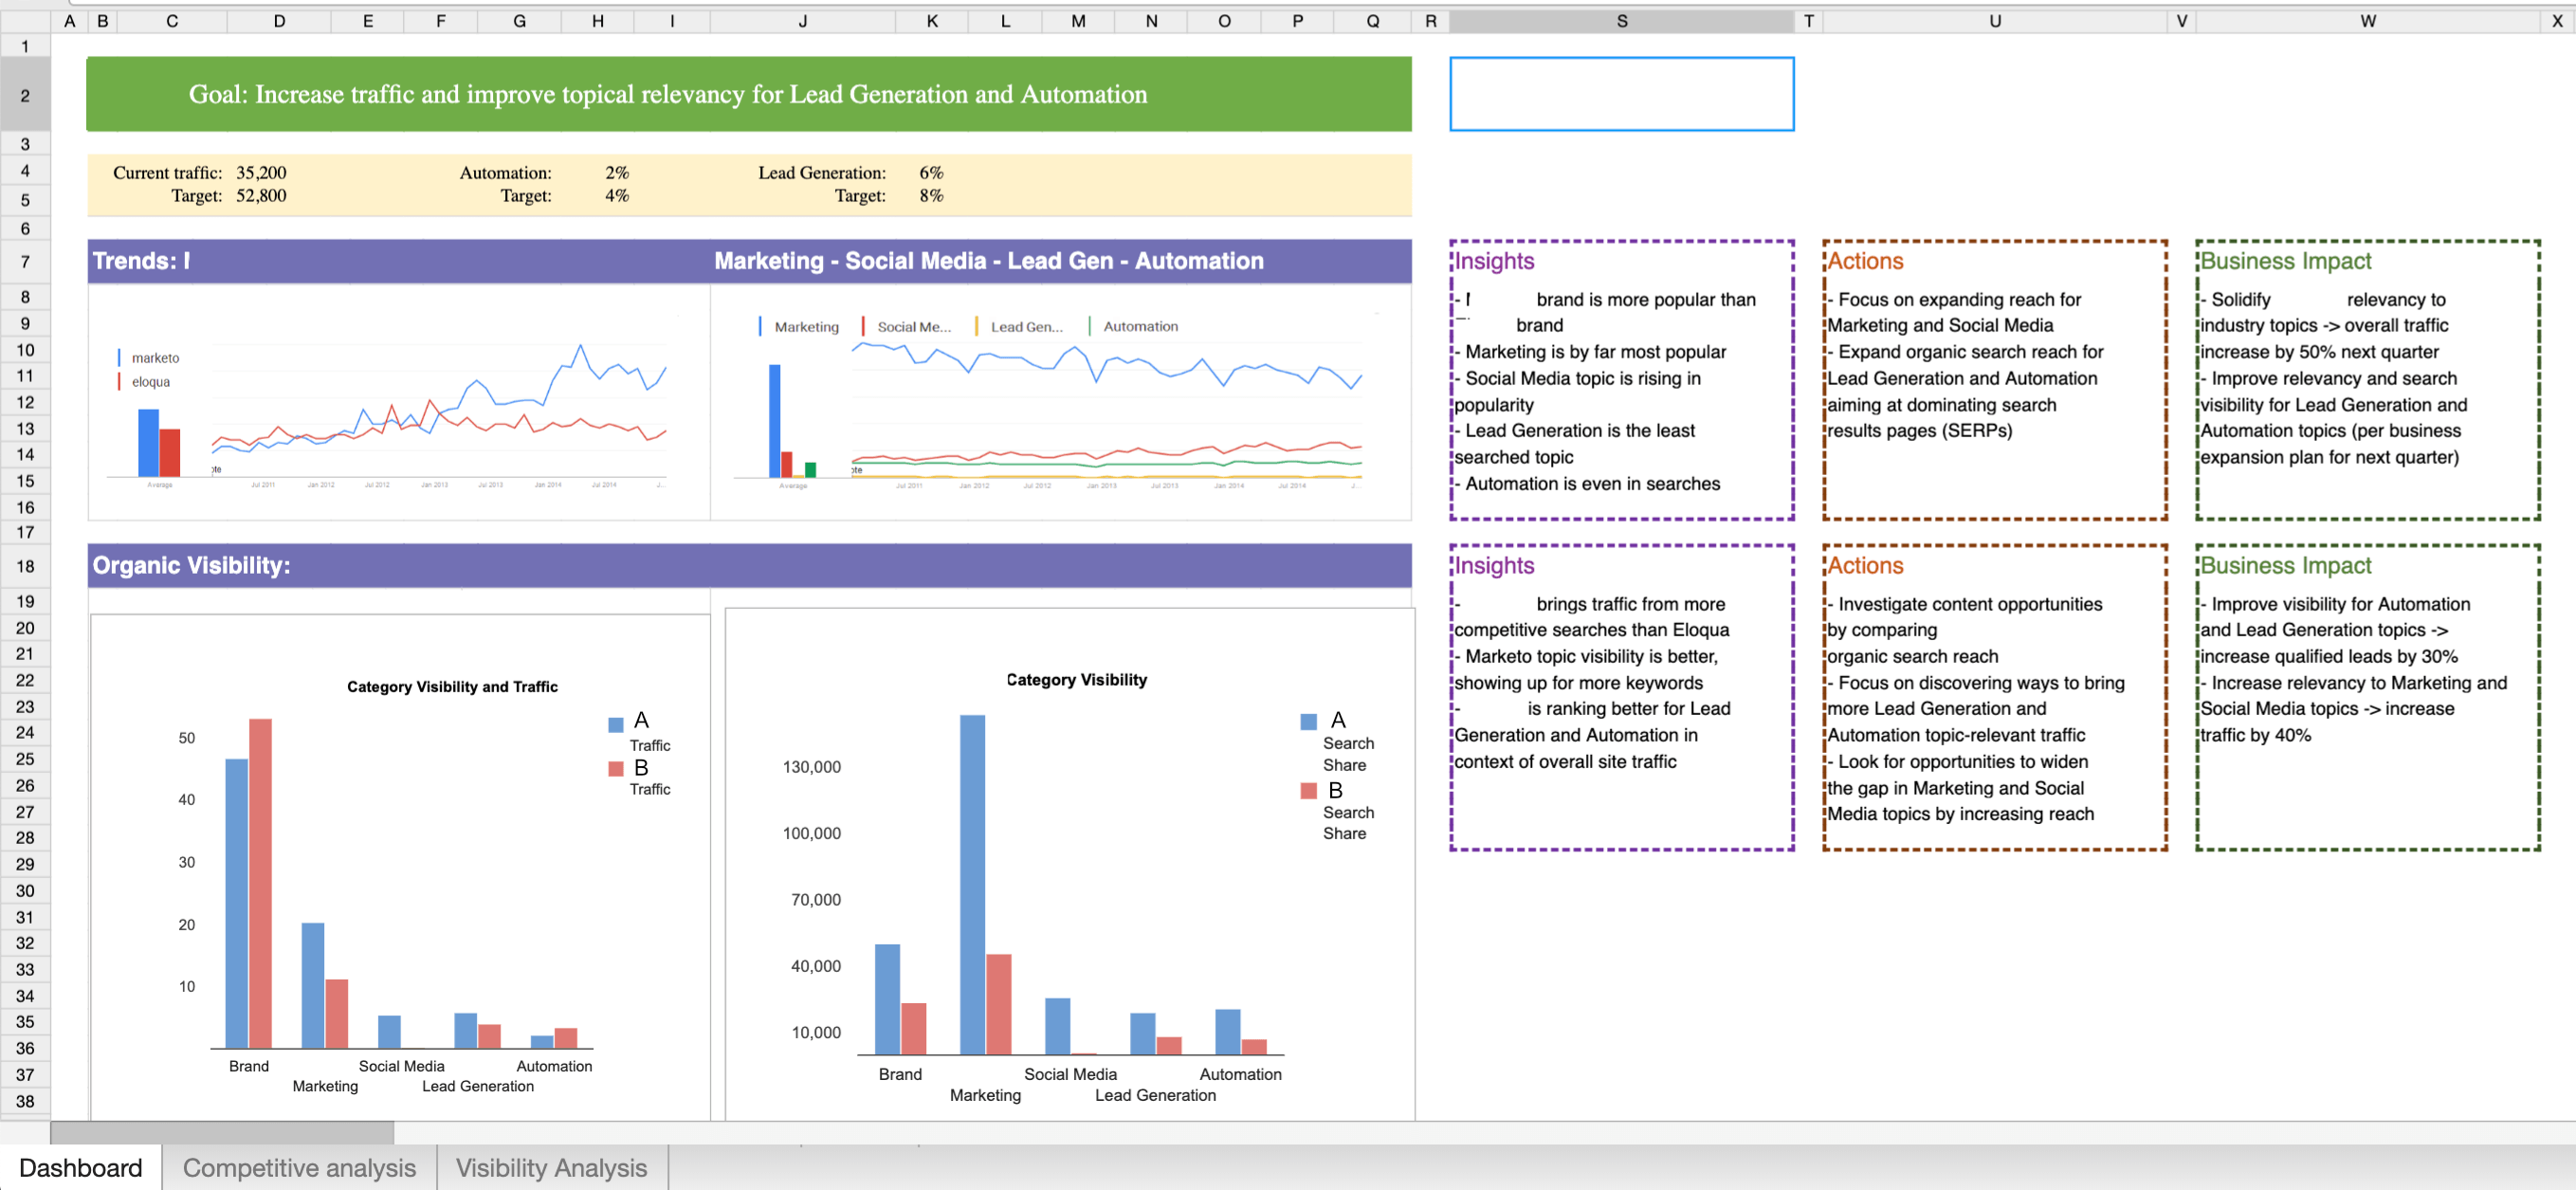This screenshot has width=2576, height=1190.
Task: Click the green Goal banner cell
Action: point(749,94)
